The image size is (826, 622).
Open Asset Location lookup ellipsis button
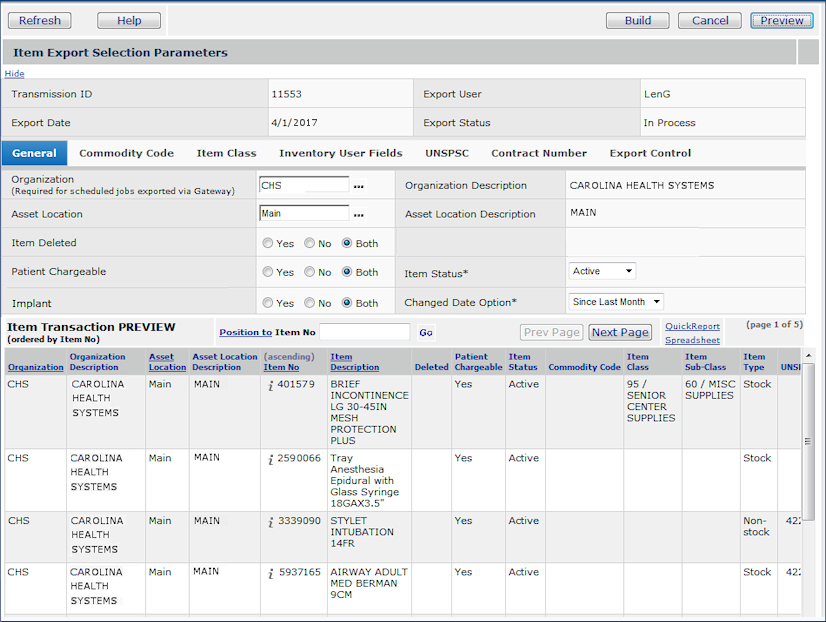pyautogui.click(x=359, y=214)
